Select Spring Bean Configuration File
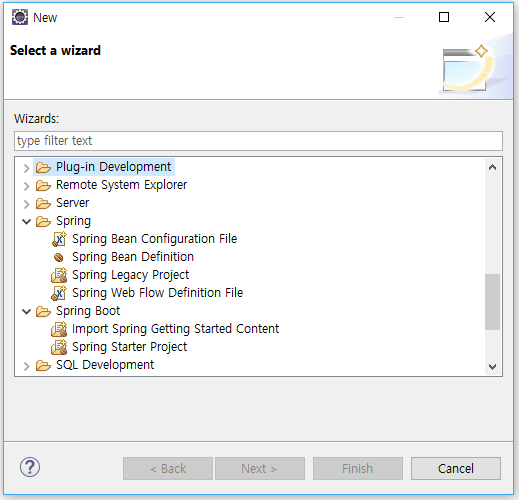The height and width of the screenshot is (500, 519). tap(155, 239)
